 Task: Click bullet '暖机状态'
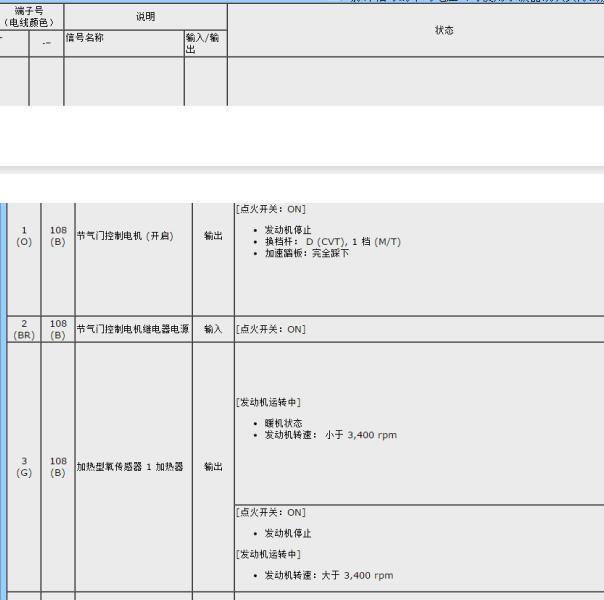click(x=283, y=423)
